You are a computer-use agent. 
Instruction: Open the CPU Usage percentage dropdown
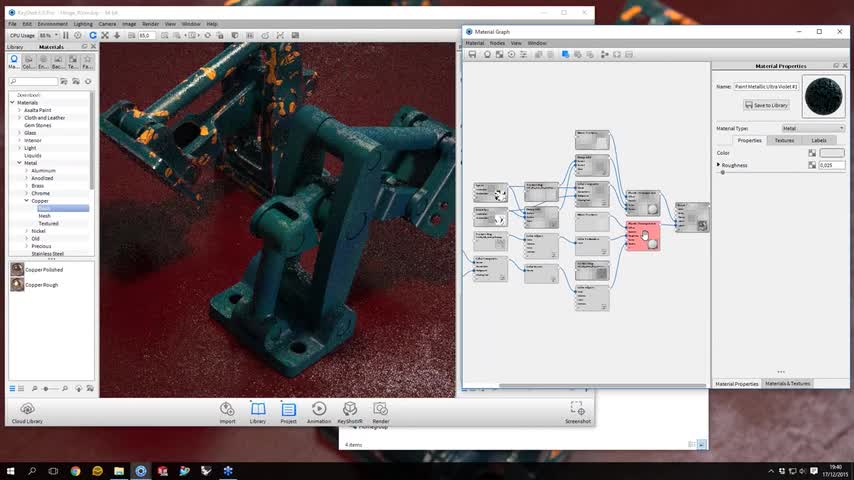[48, 35]
